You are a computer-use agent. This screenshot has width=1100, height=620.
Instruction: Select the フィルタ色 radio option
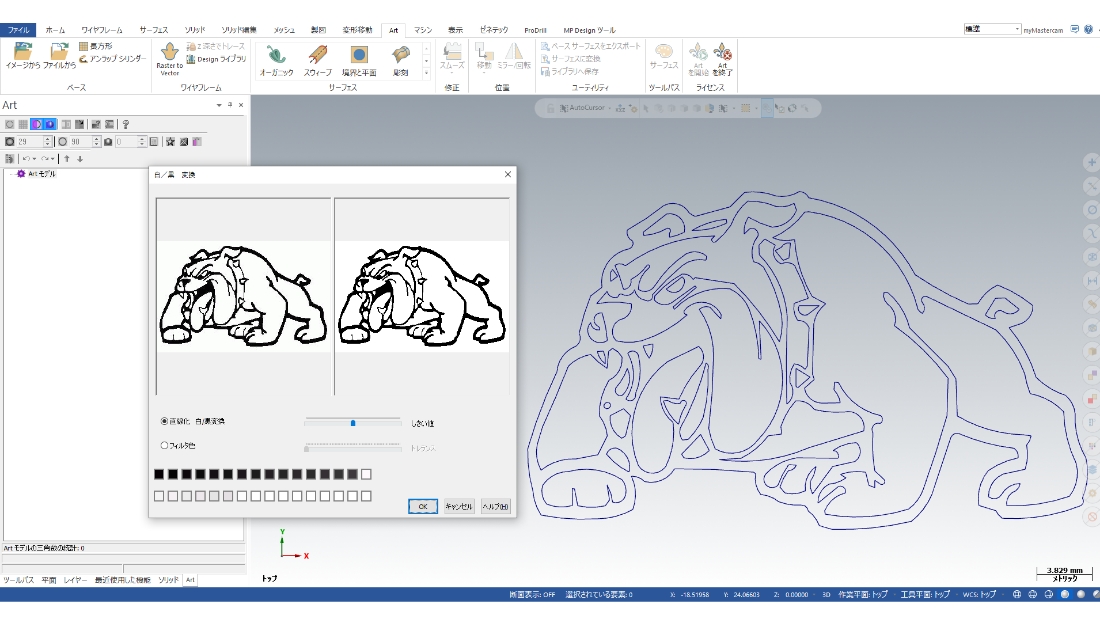coord(178,445)
